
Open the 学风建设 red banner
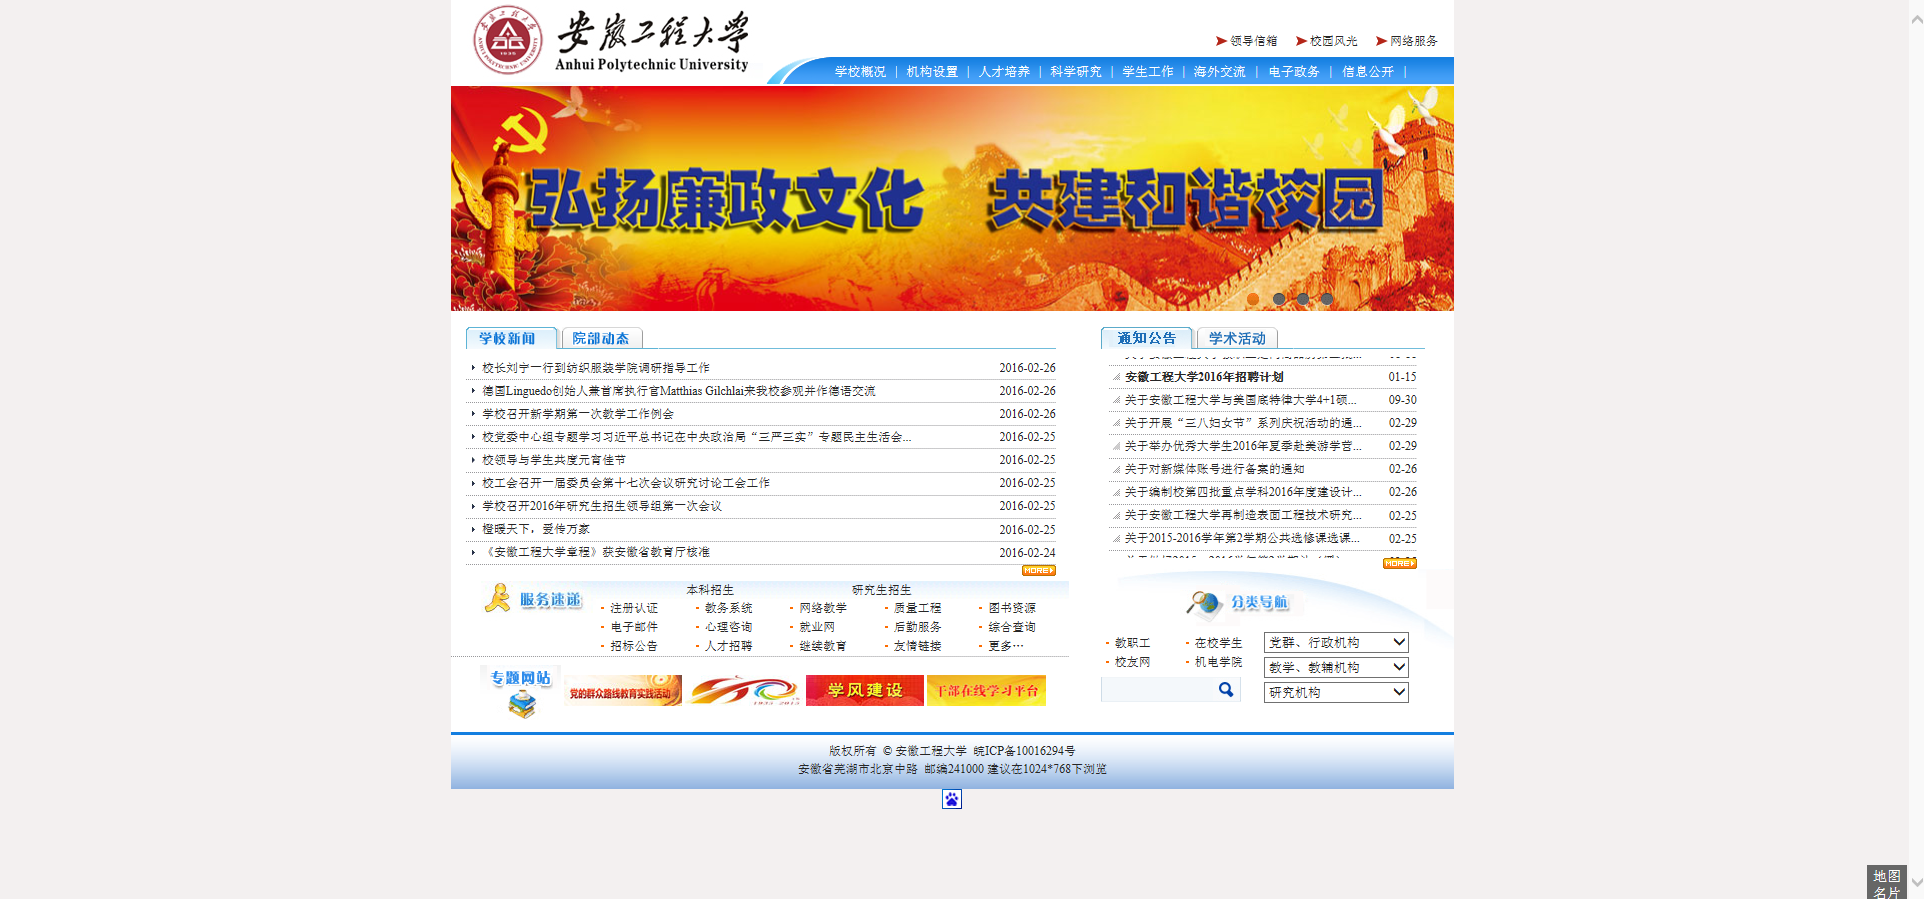click(x=864, y=690)
